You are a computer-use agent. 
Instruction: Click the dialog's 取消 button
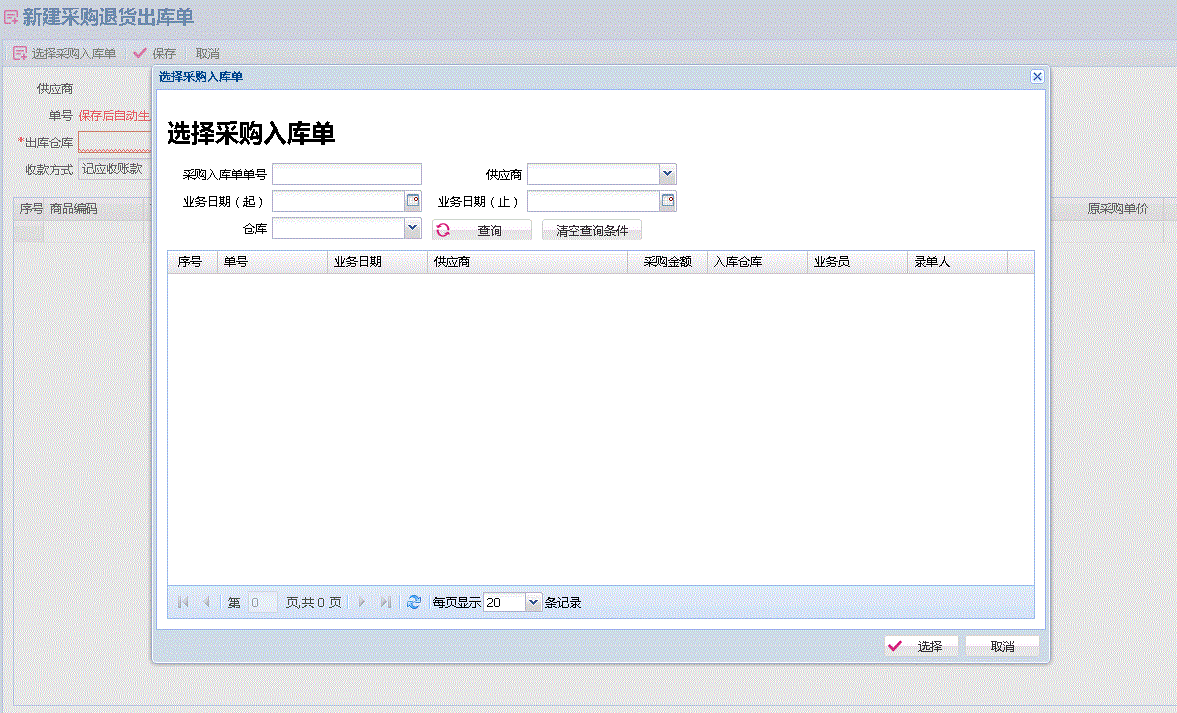pyautogui.click(x=1002, y=646)
